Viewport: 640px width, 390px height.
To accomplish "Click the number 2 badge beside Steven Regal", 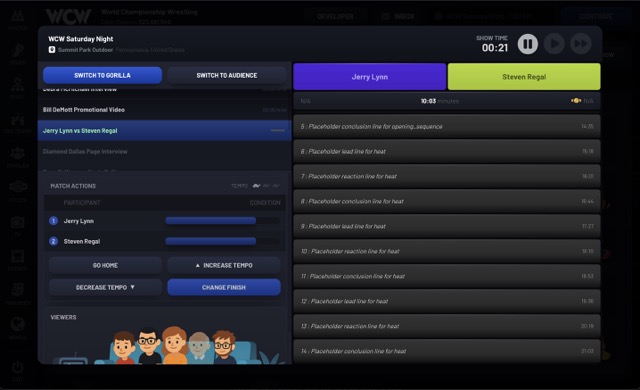I will click(53, 241).
